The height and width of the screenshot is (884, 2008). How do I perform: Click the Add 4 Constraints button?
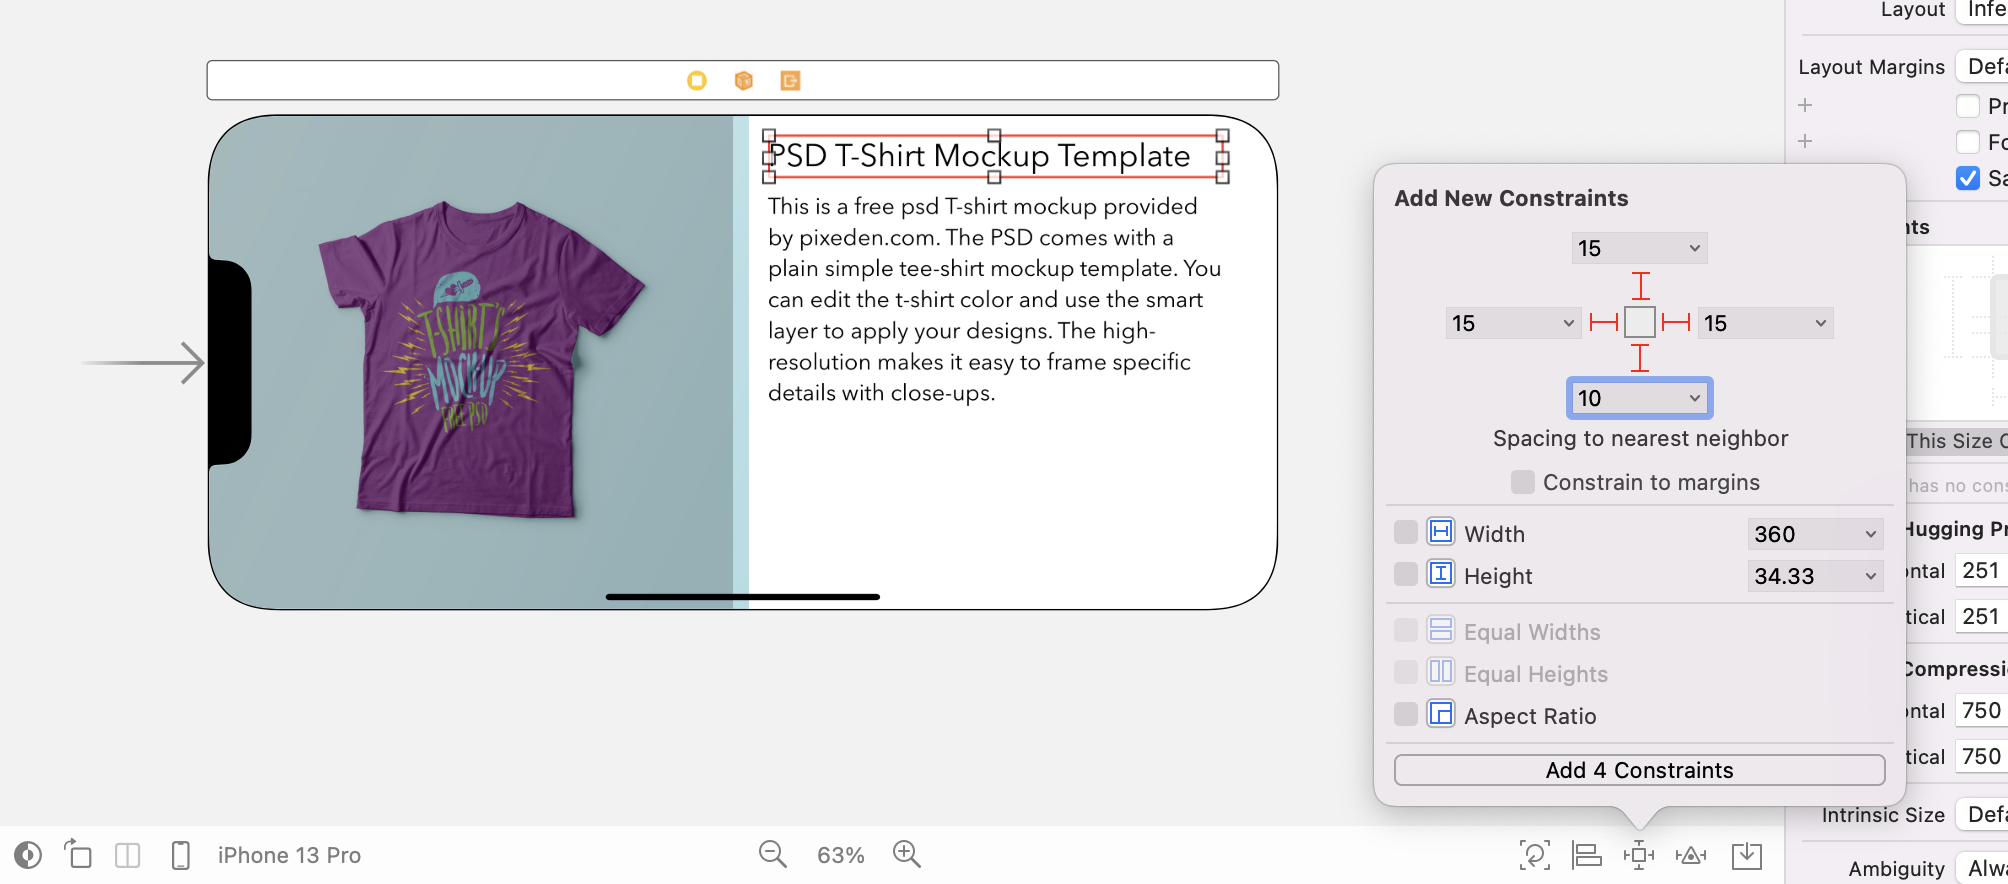click(x=1639, y=770)
